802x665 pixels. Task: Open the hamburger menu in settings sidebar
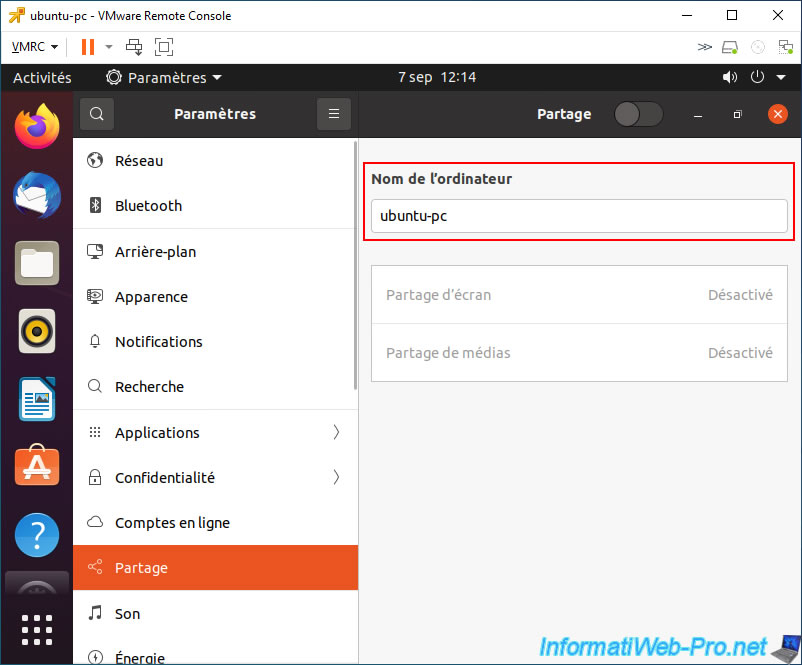coord(333,114)
